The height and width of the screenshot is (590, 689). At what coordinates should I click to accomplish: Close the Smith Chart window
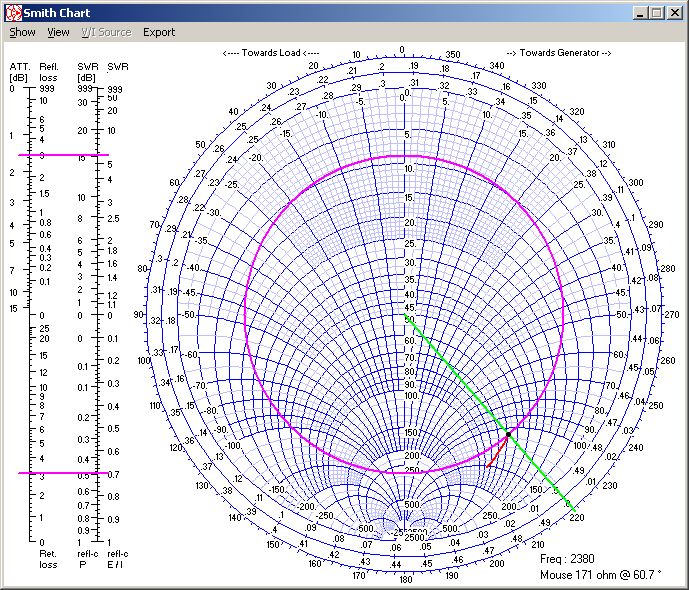tap(675, 12)
